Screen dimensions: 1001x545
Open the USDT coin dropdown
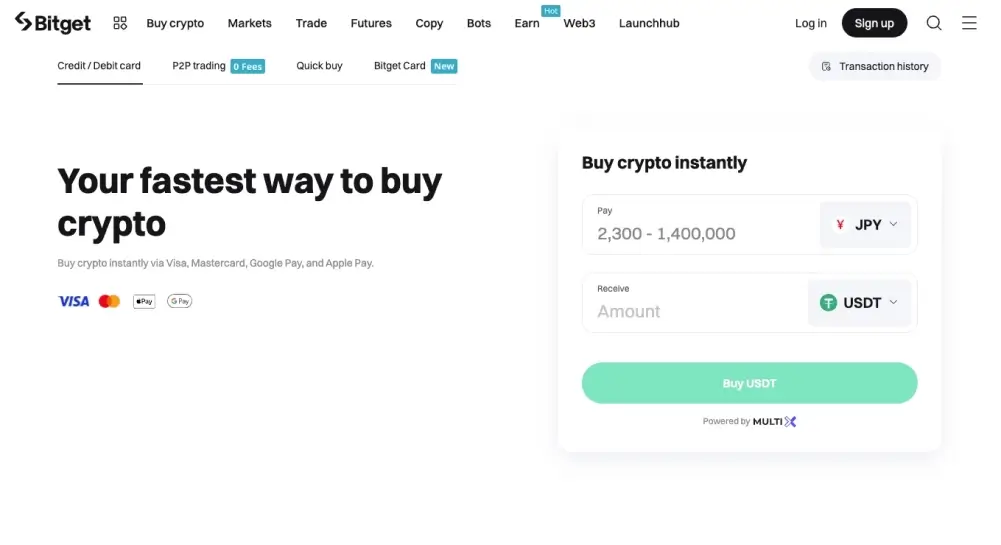click(859, 302)
